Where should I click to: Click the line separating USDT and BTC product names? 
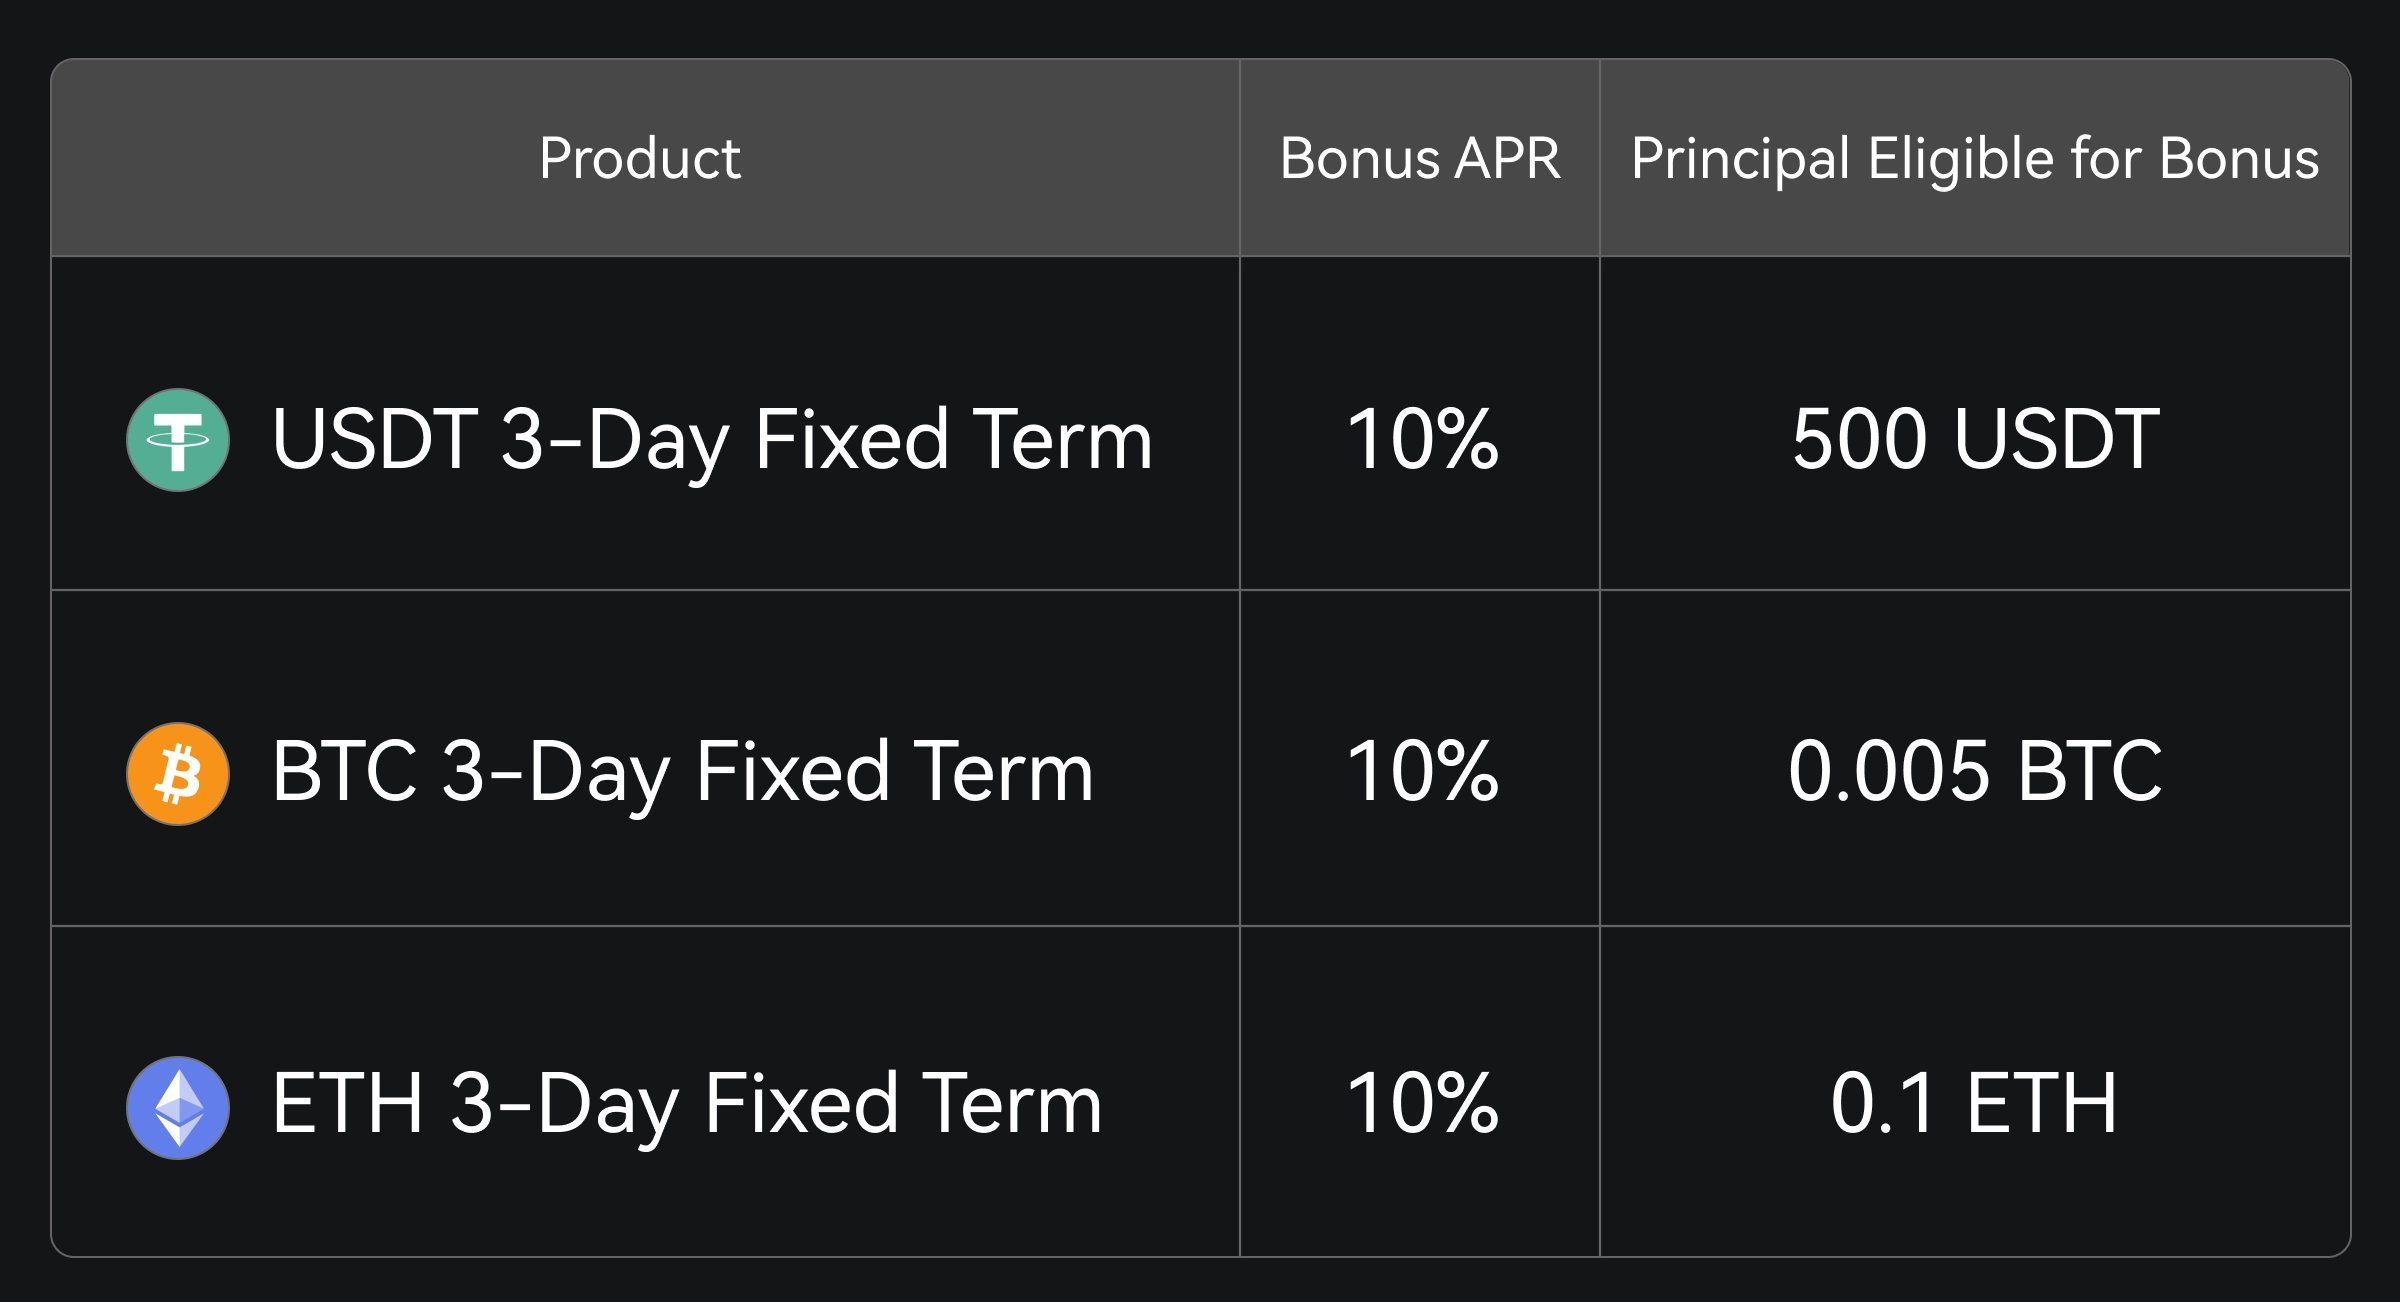645,590
